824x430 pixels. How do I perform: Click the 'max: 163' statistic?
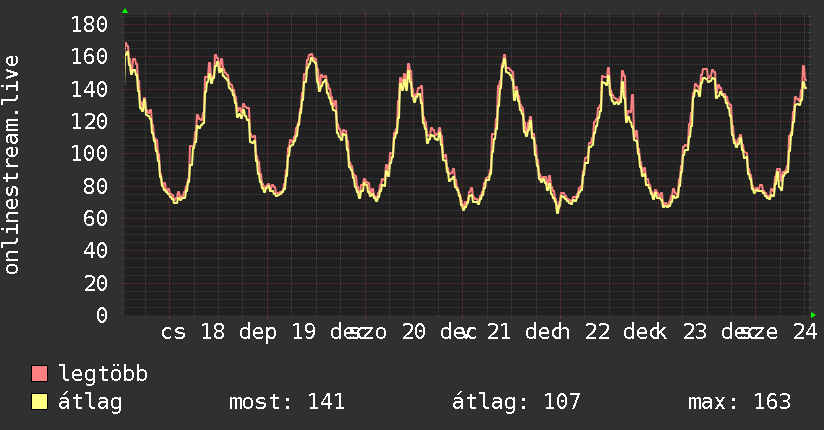coord(739,402)
